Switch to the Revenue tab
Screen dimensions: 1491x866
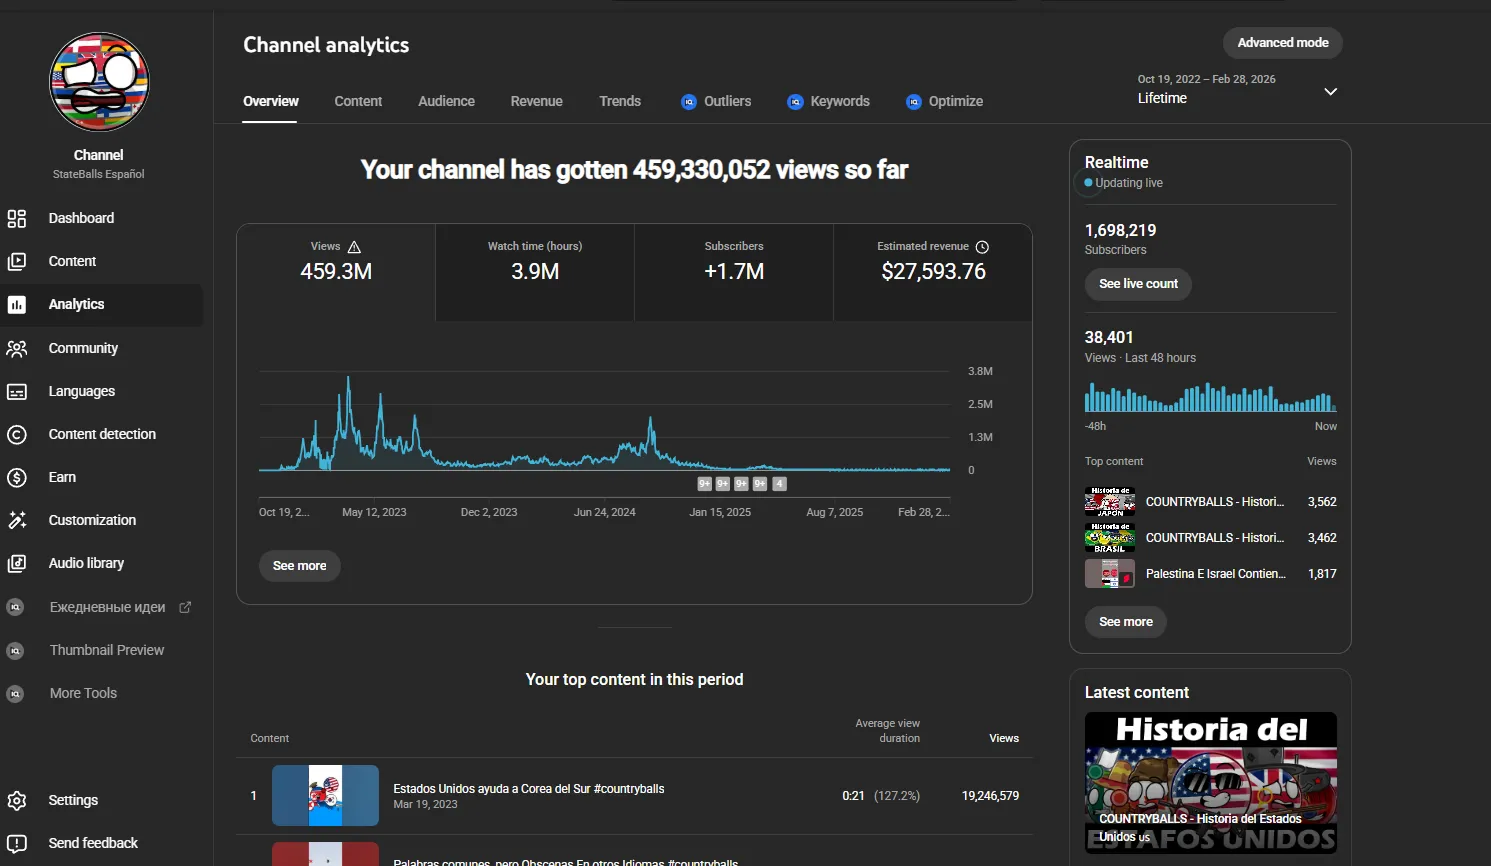536,101
